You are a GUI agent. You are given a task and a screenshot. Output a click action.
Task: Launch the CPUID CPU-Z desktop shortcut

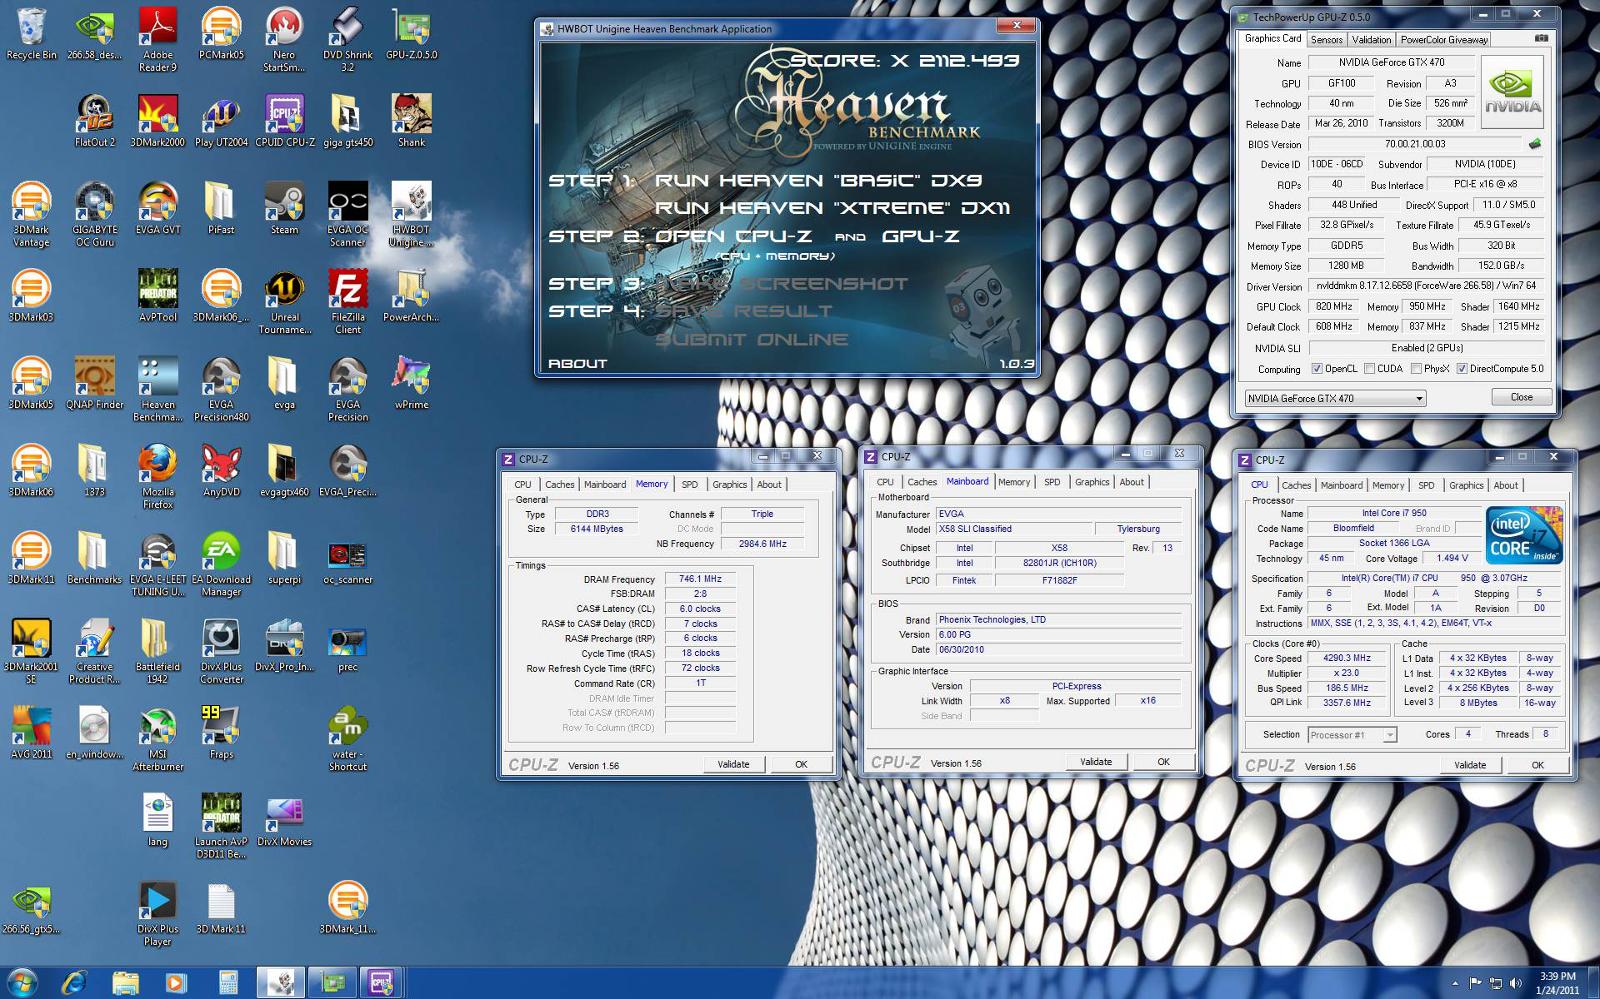click(284, 122)
